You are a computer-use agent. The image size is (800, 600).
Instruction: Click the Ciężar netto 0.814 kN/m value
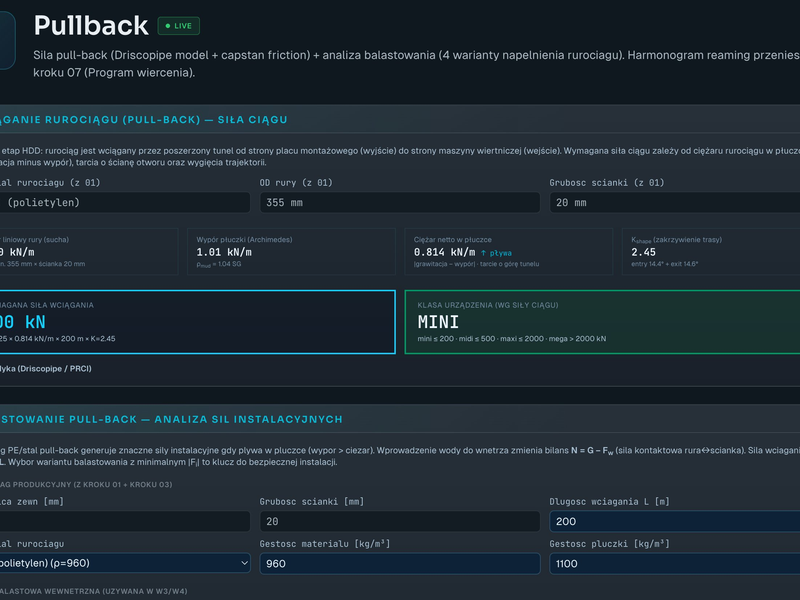[x=444, y=252]
